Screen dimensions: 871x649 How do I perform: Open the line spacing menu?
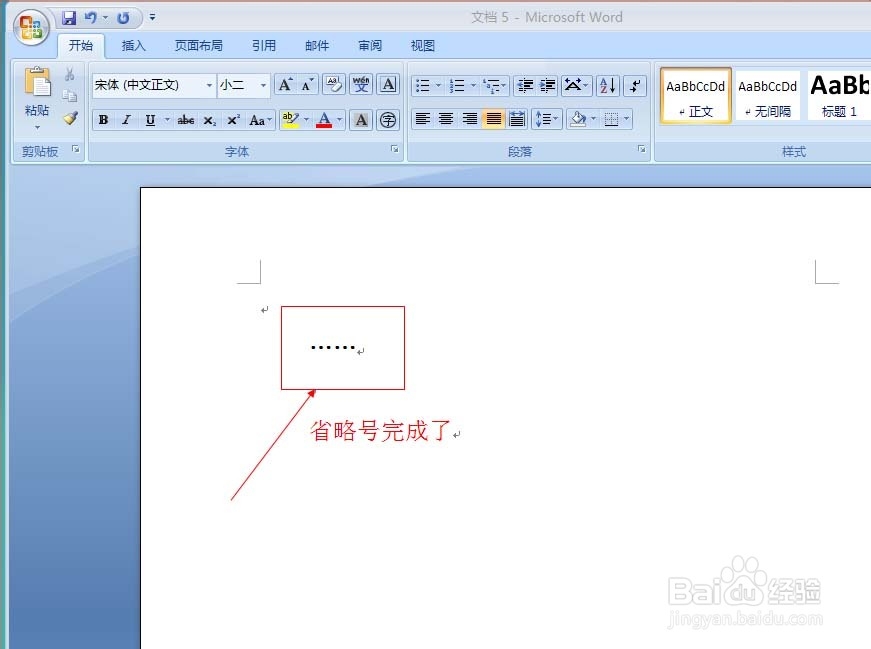[547, 119]
